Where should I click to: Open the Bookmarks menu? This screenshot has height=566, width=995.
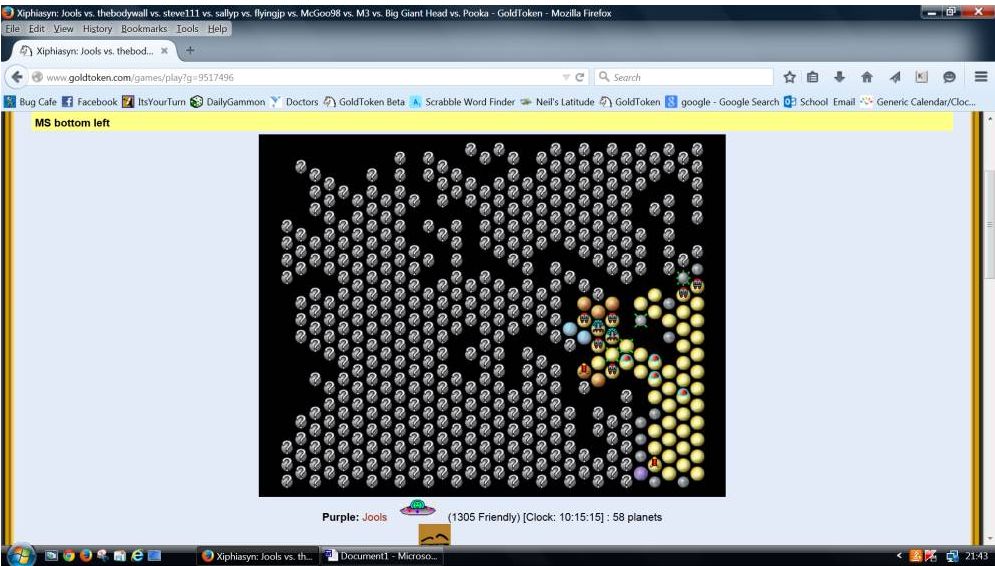pos(144,29)
